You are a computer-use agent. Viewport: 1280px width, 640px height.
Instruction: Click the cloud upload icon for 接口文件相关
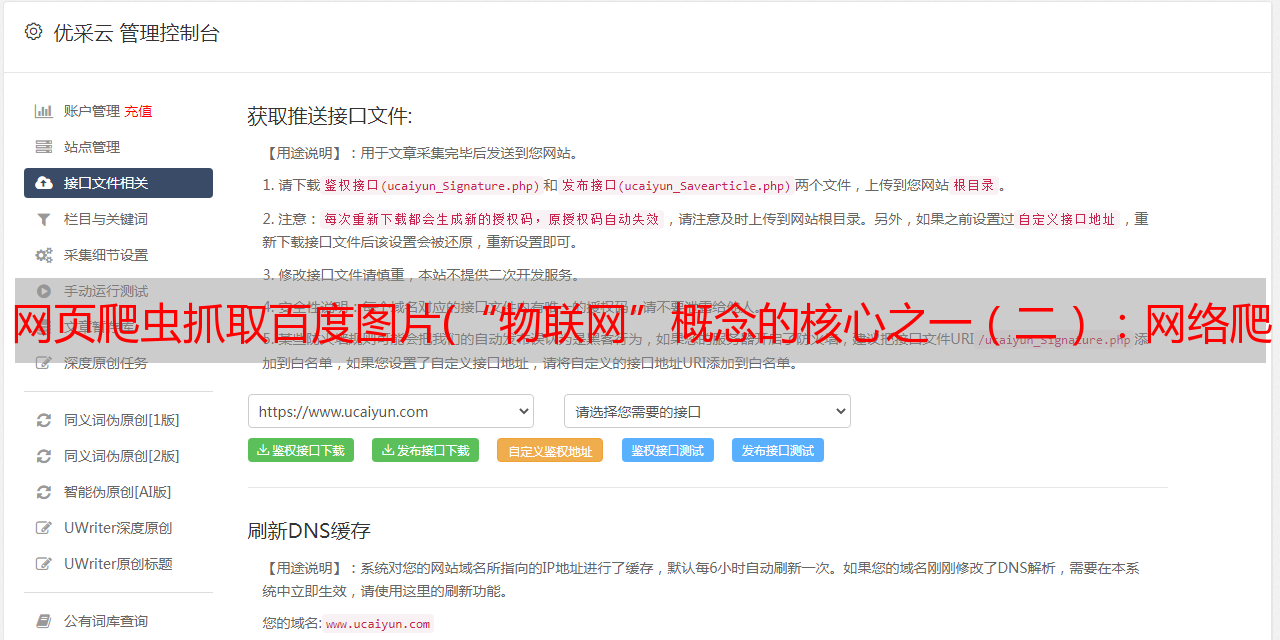tap(44, 183)
